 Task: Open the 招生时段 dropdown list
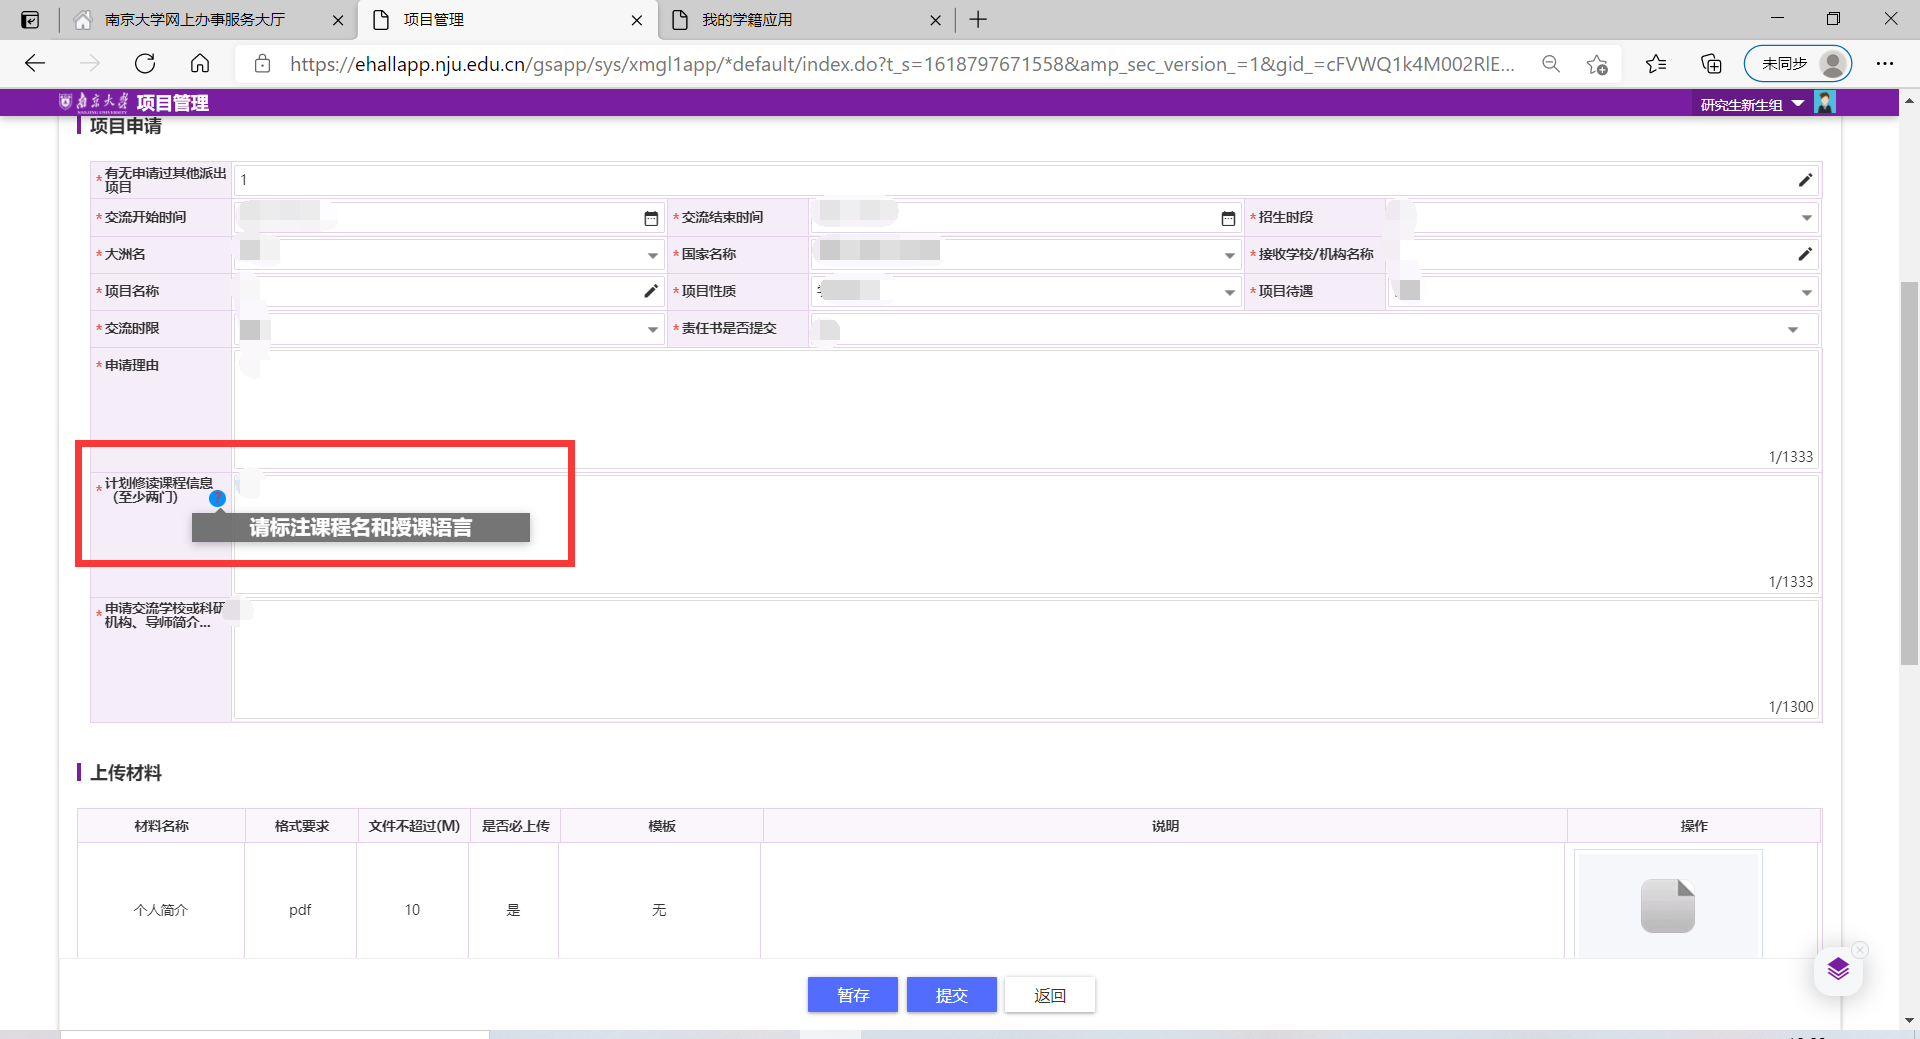(1806, 218)
